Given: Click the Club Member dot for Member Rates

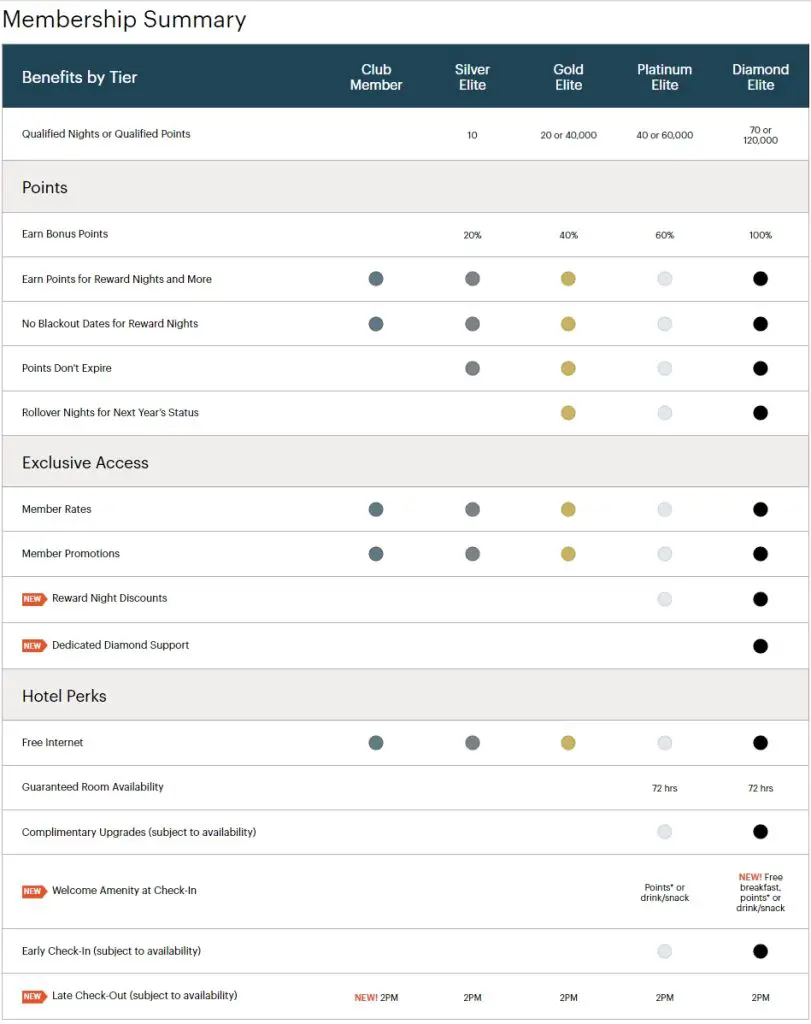Looking at the screenshot, I should click(x=376, y=509).
